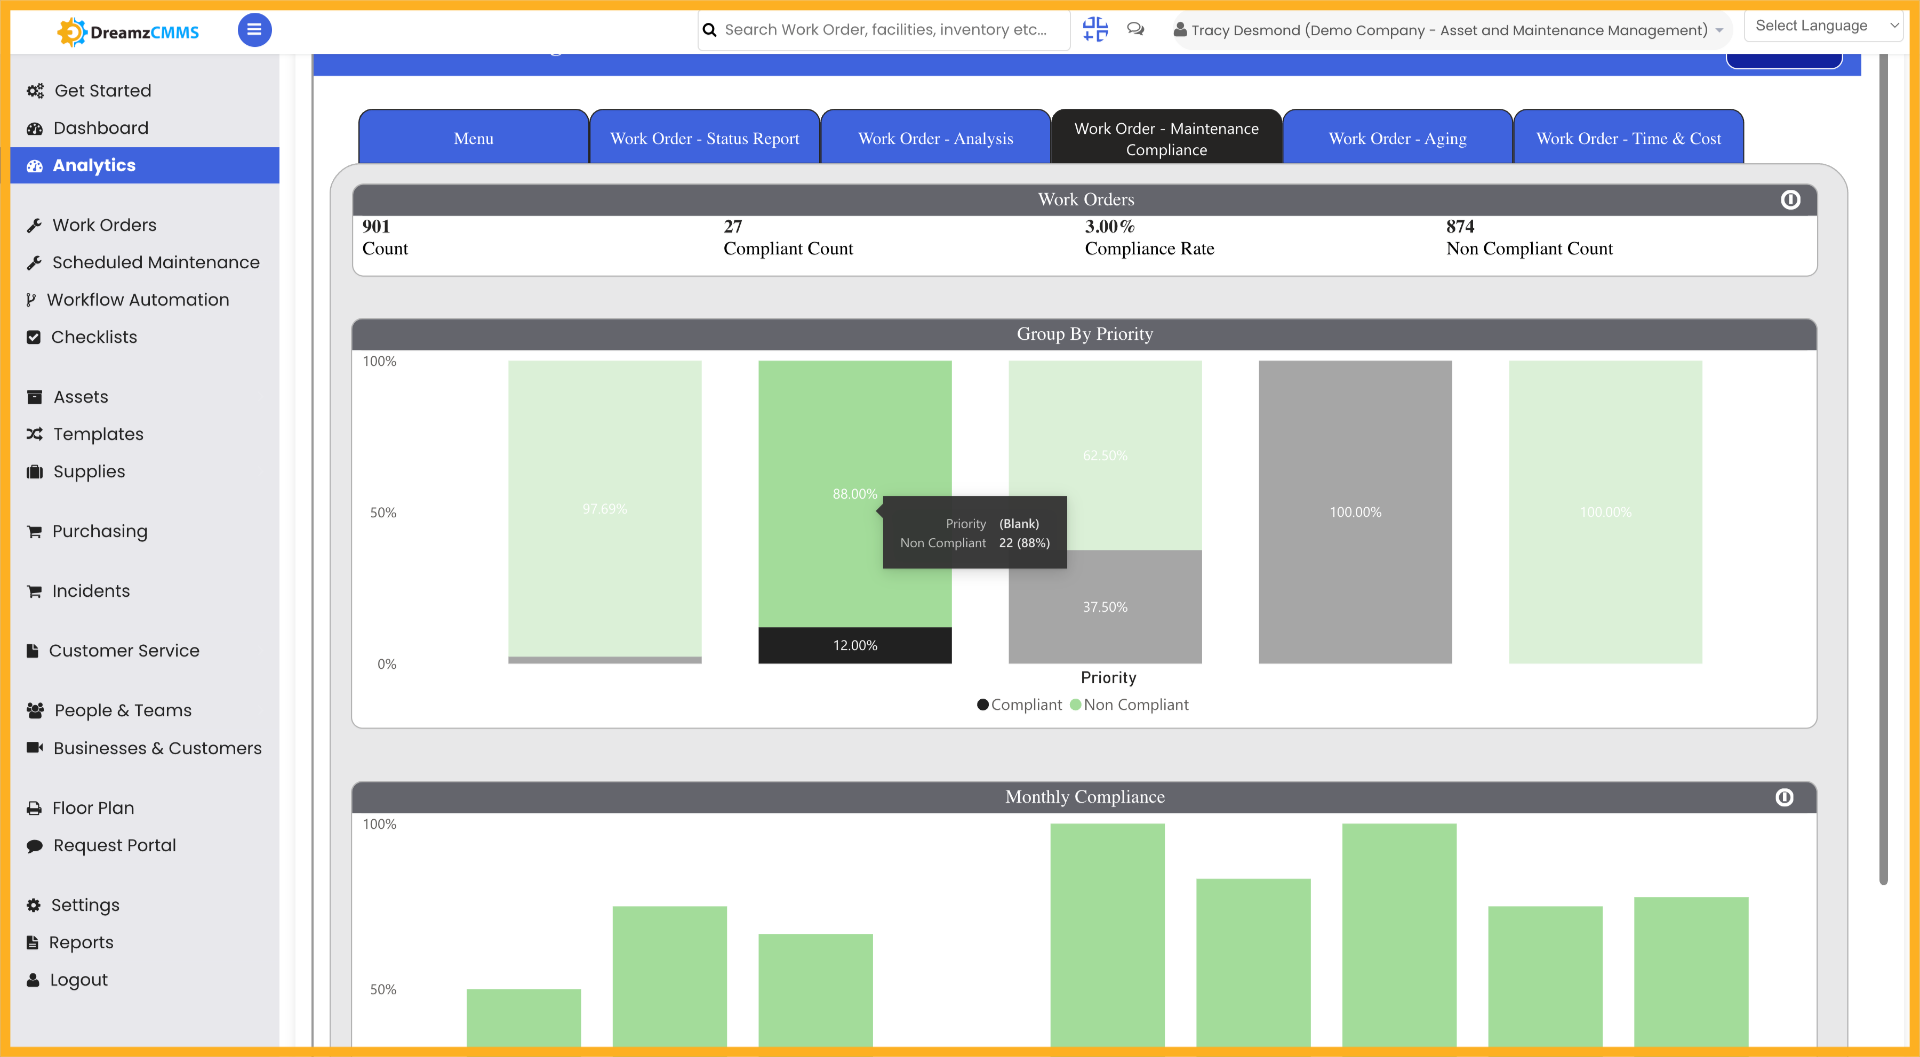Image resolution: width=1920 pixels, height=1057 pixels.
Task: Switch to the Work Order - Status Report tab
Action: (x=704, y=137)
